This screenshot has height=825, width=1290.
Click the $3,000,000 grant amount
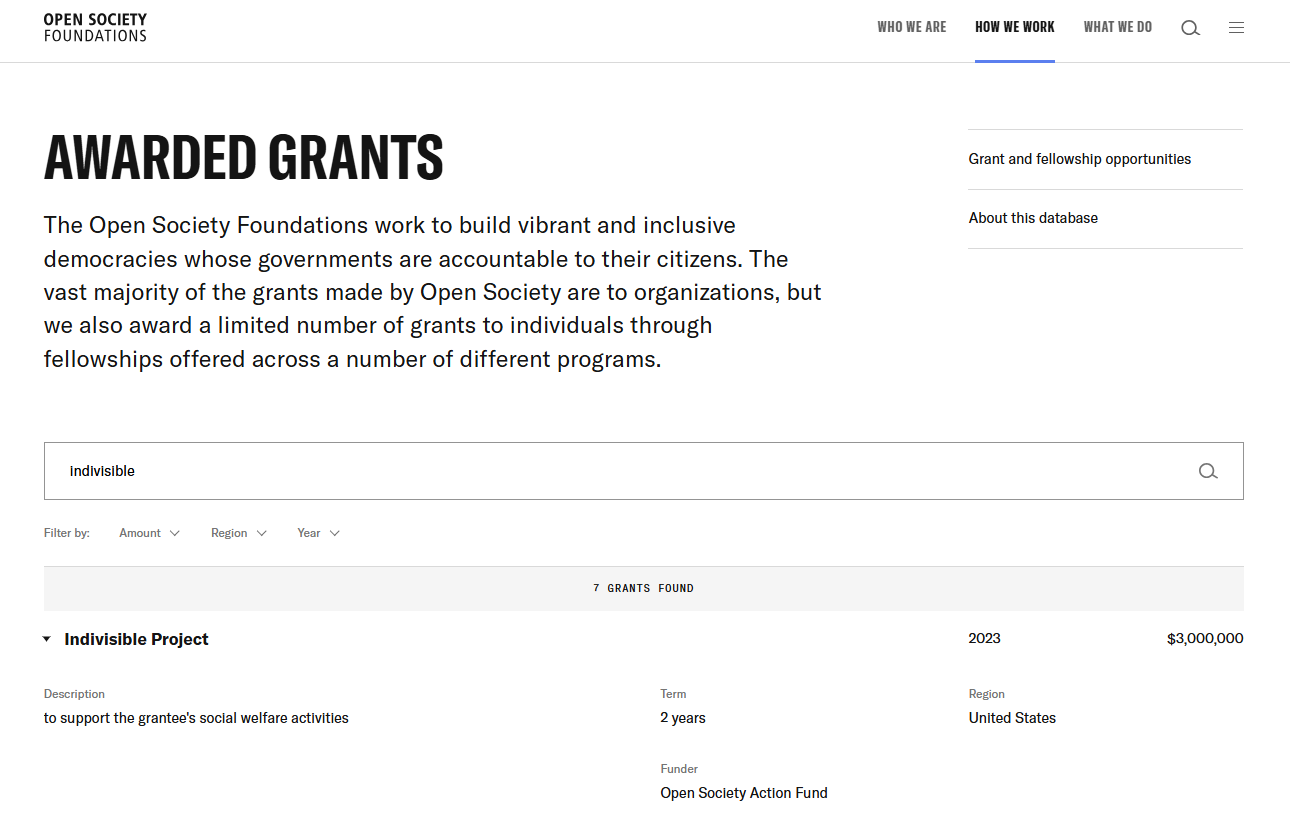click(x=1204, y=638)
